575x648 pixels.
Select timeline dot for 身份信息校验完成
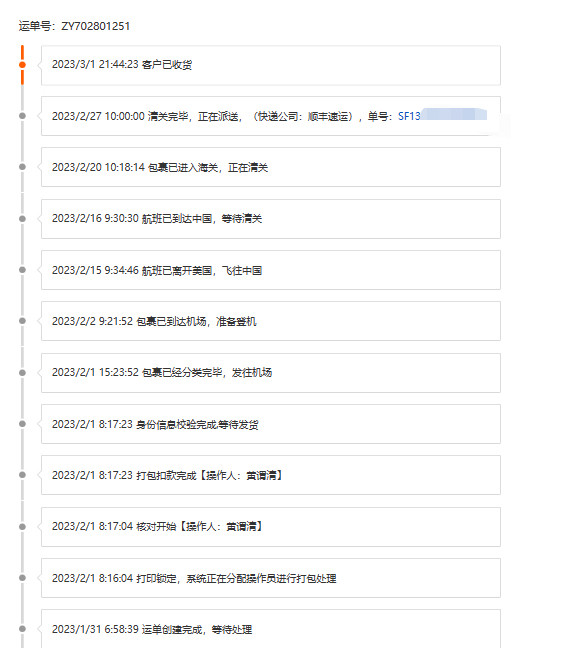click(x=22, y=424)
